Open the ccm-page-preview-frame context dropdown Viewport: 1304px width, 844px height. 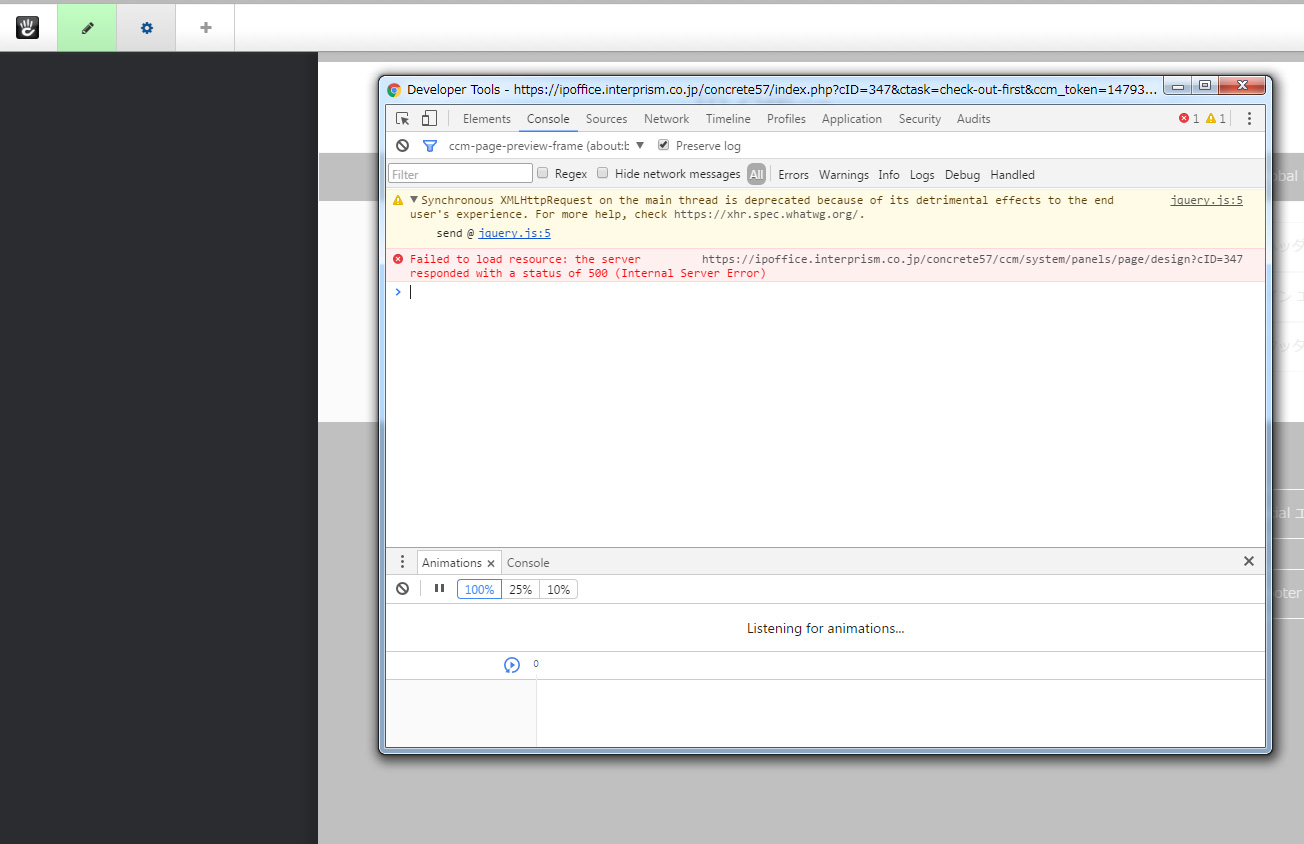click(x=546, y=146)
